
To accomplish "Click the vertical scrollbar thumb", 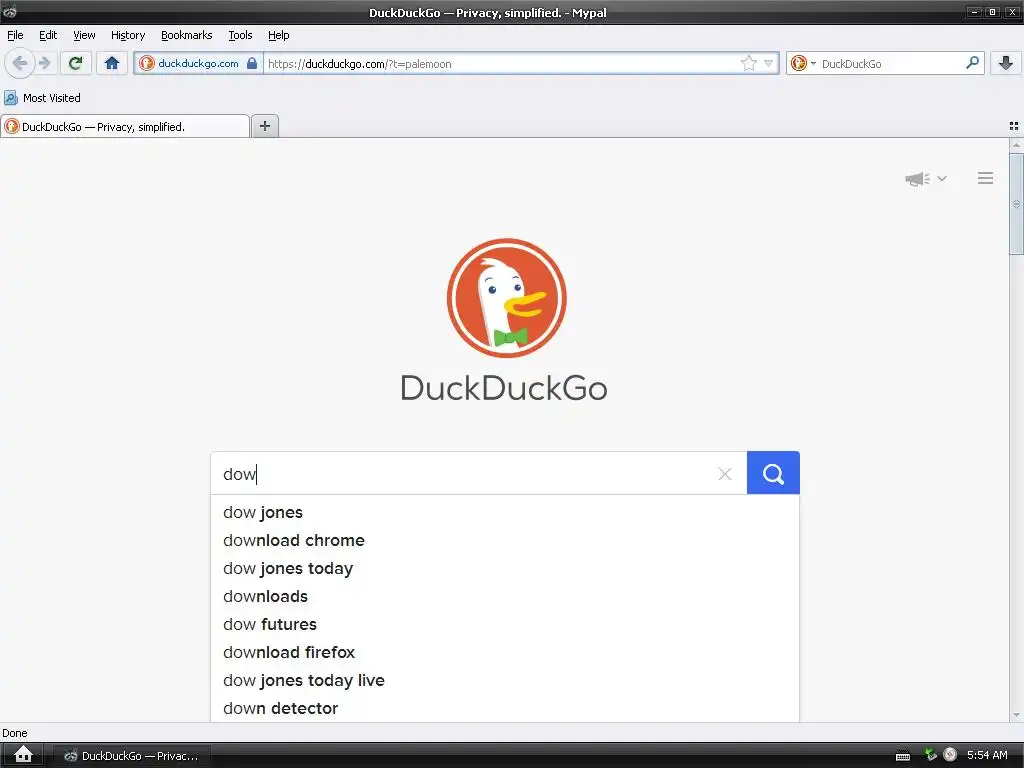I will [1016, 204].
